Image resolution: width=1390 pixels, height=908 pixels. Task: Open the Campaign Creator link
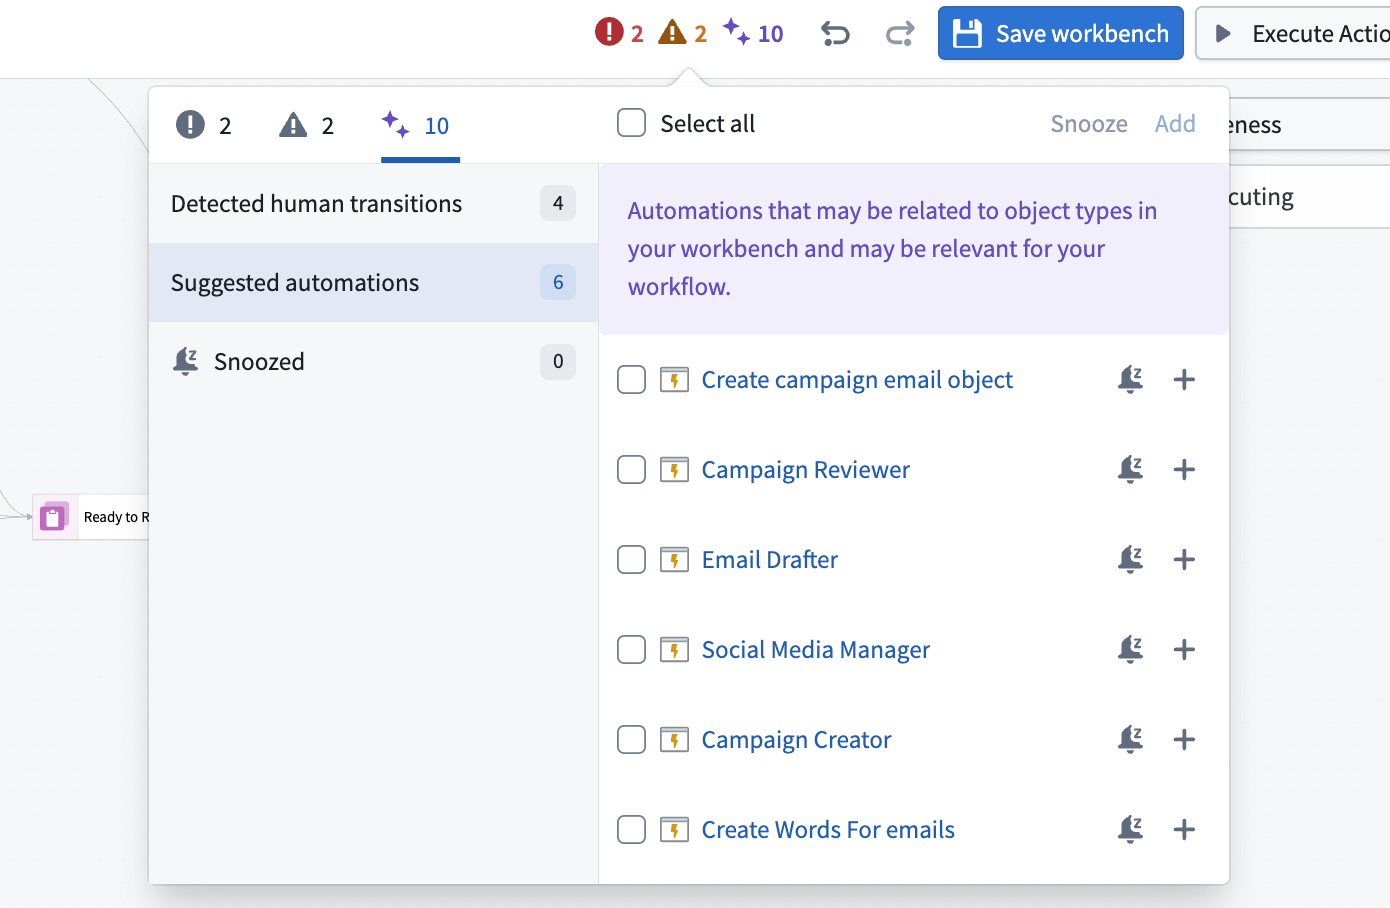click(796, 740)
